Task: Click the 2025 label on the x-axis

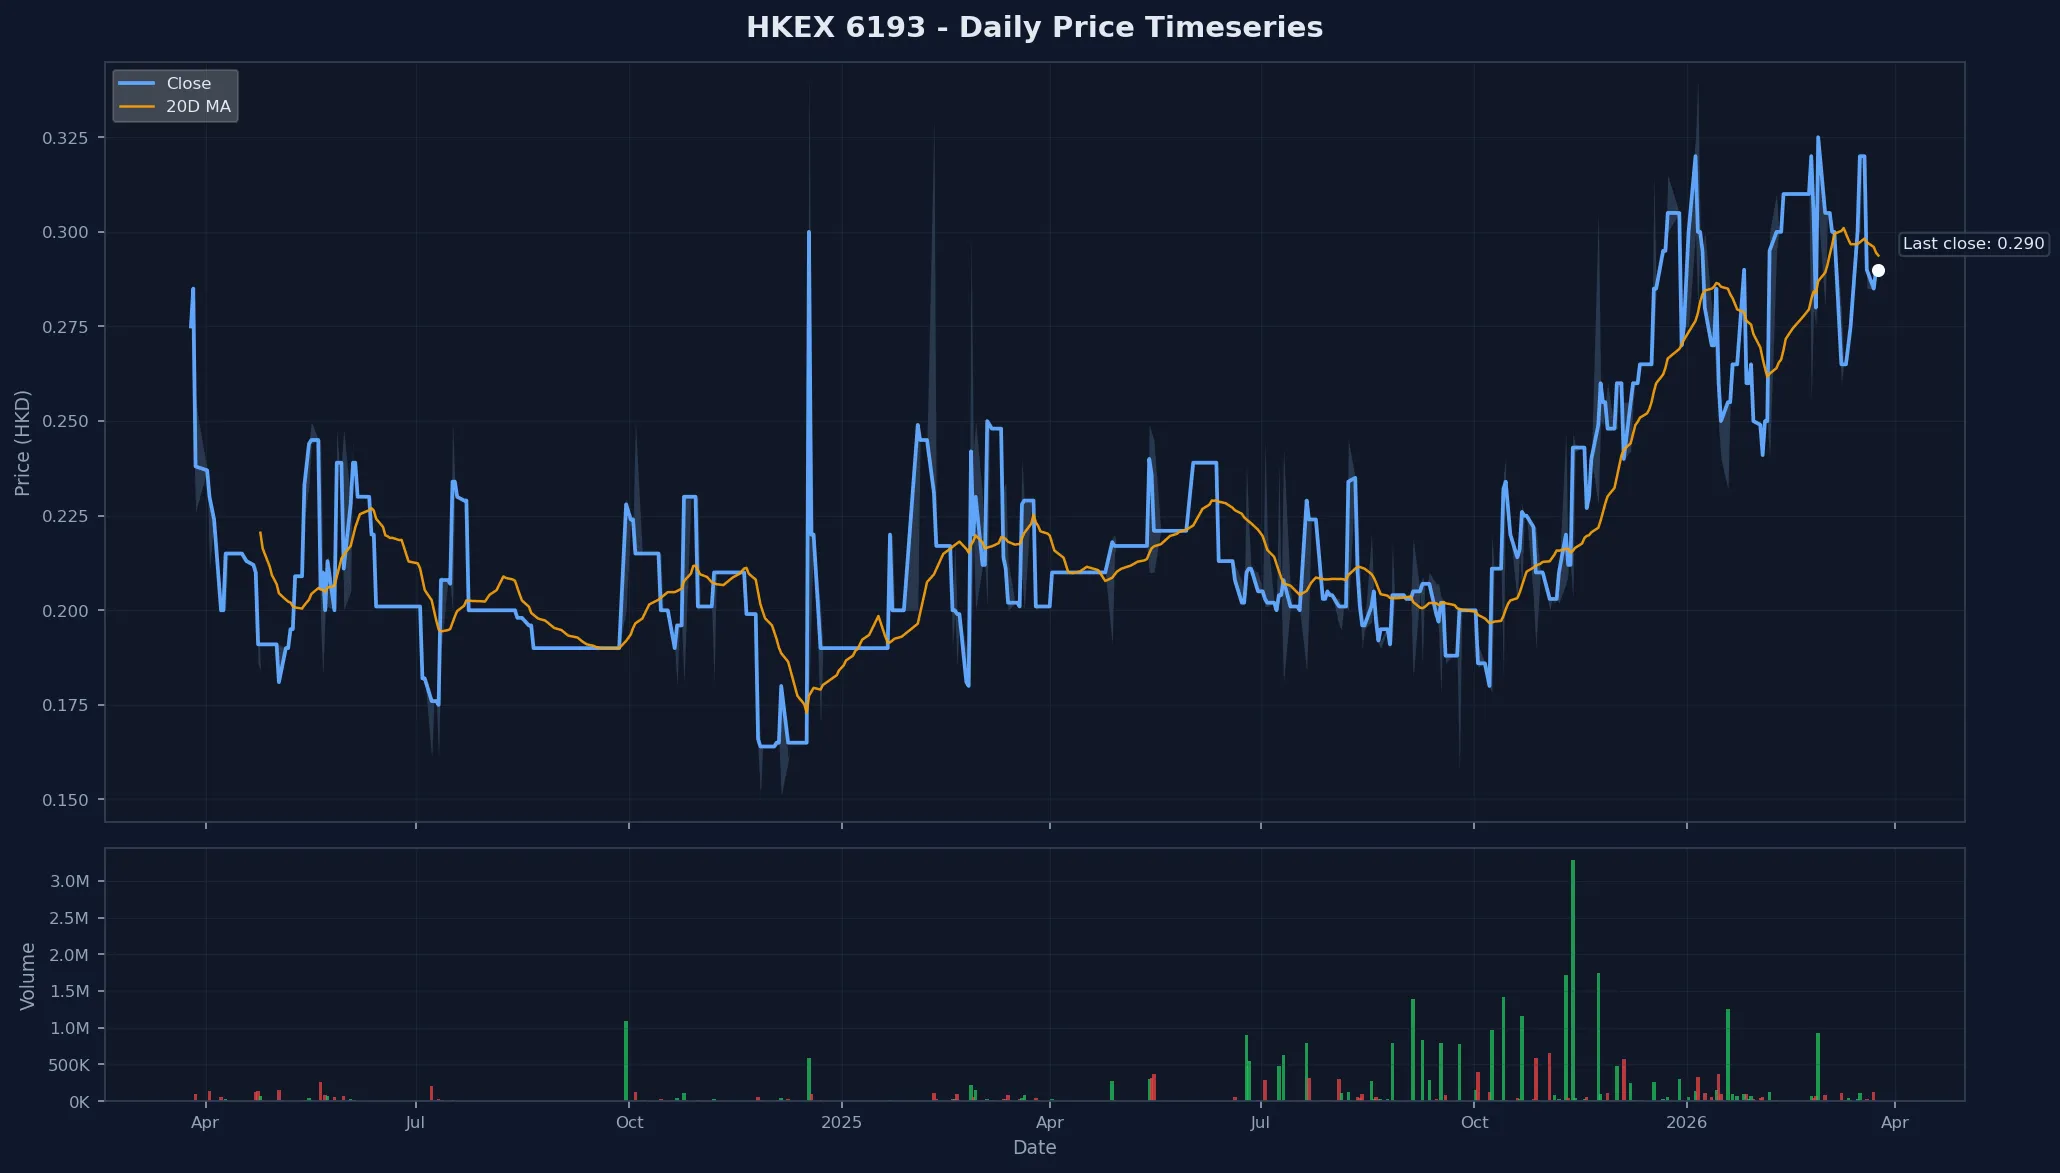Action: coord(841,1122)
